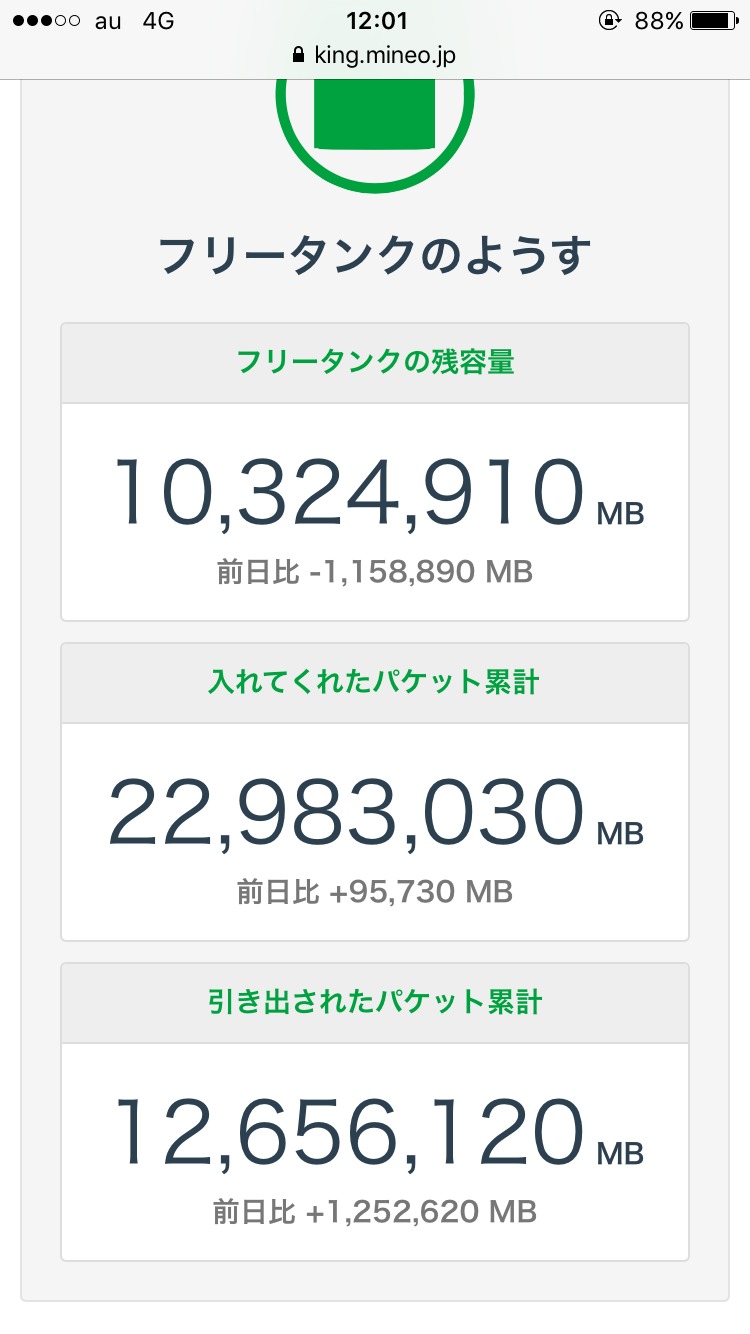This screenshot has height=1334, width=750.
Task: Tap the 4G network indicator
Action: click(x=158, y=21)
